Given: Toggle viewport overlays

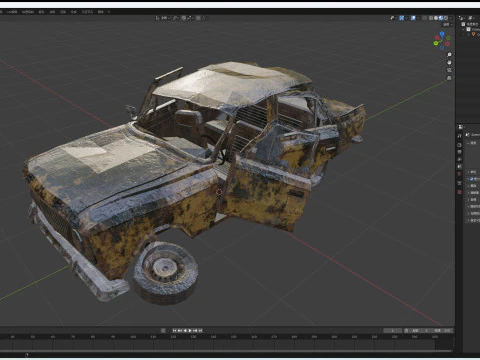Looking at the screenshot, I should click(413, 18).
